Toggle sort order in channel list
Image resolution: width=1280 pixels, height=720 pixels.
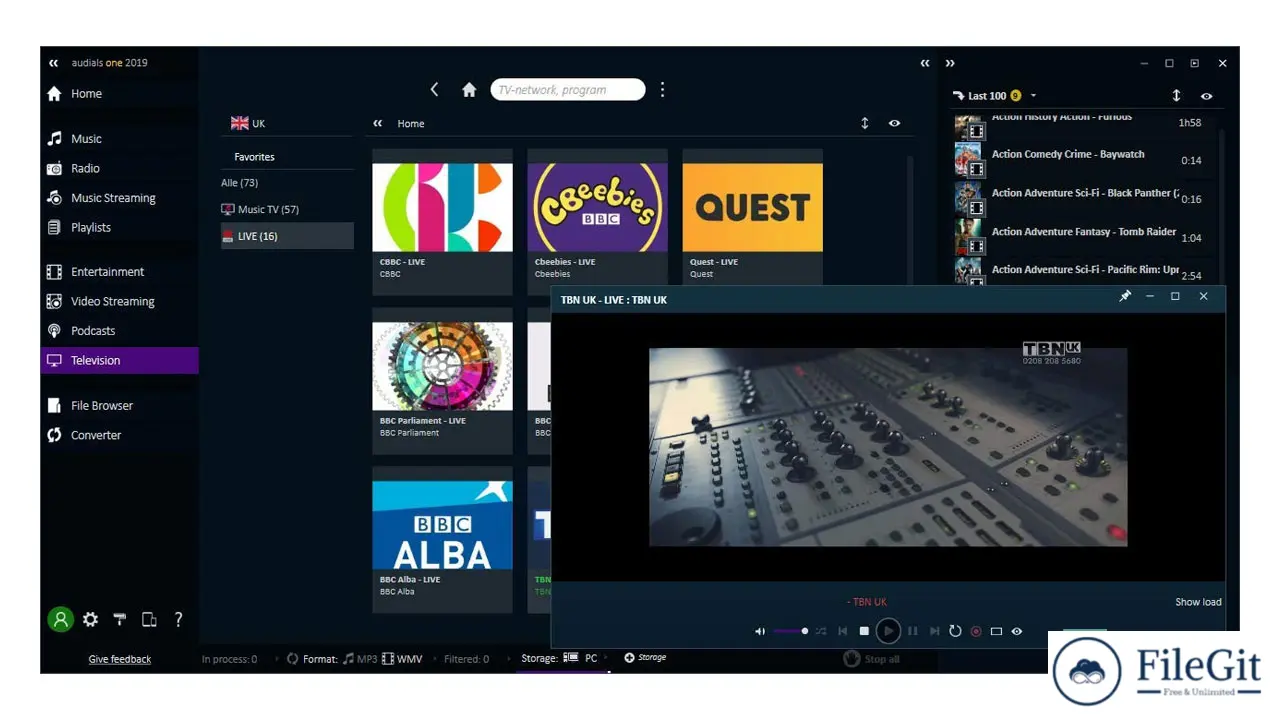(865, 123)
